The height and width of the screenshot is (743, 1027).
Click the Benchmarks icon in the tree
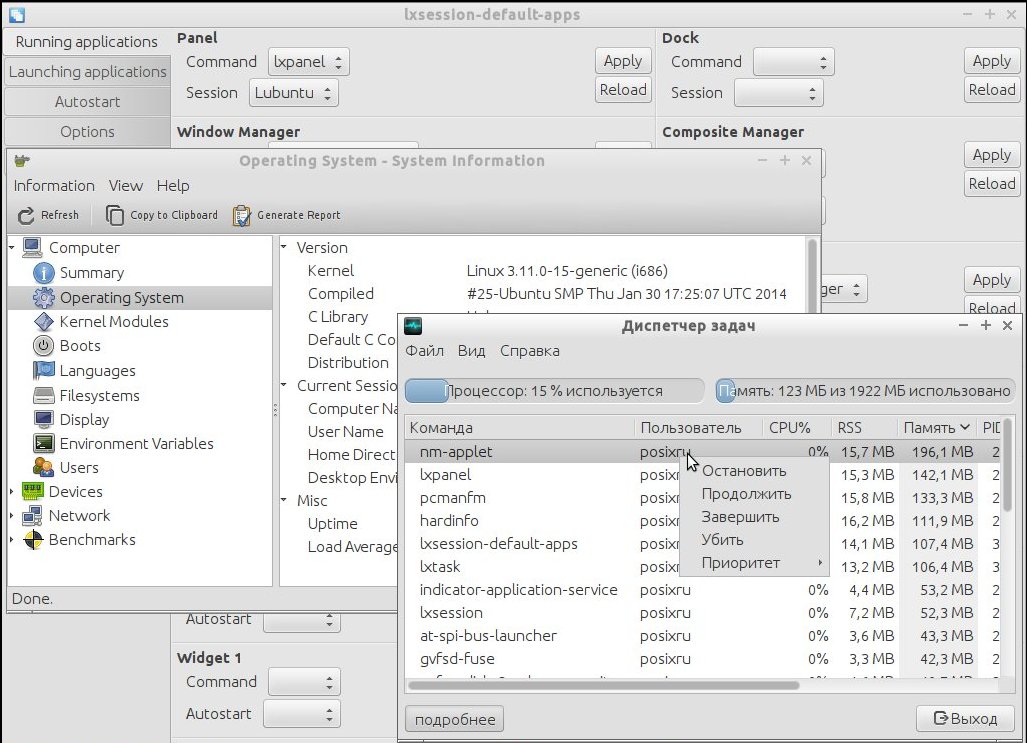(33, 540)
